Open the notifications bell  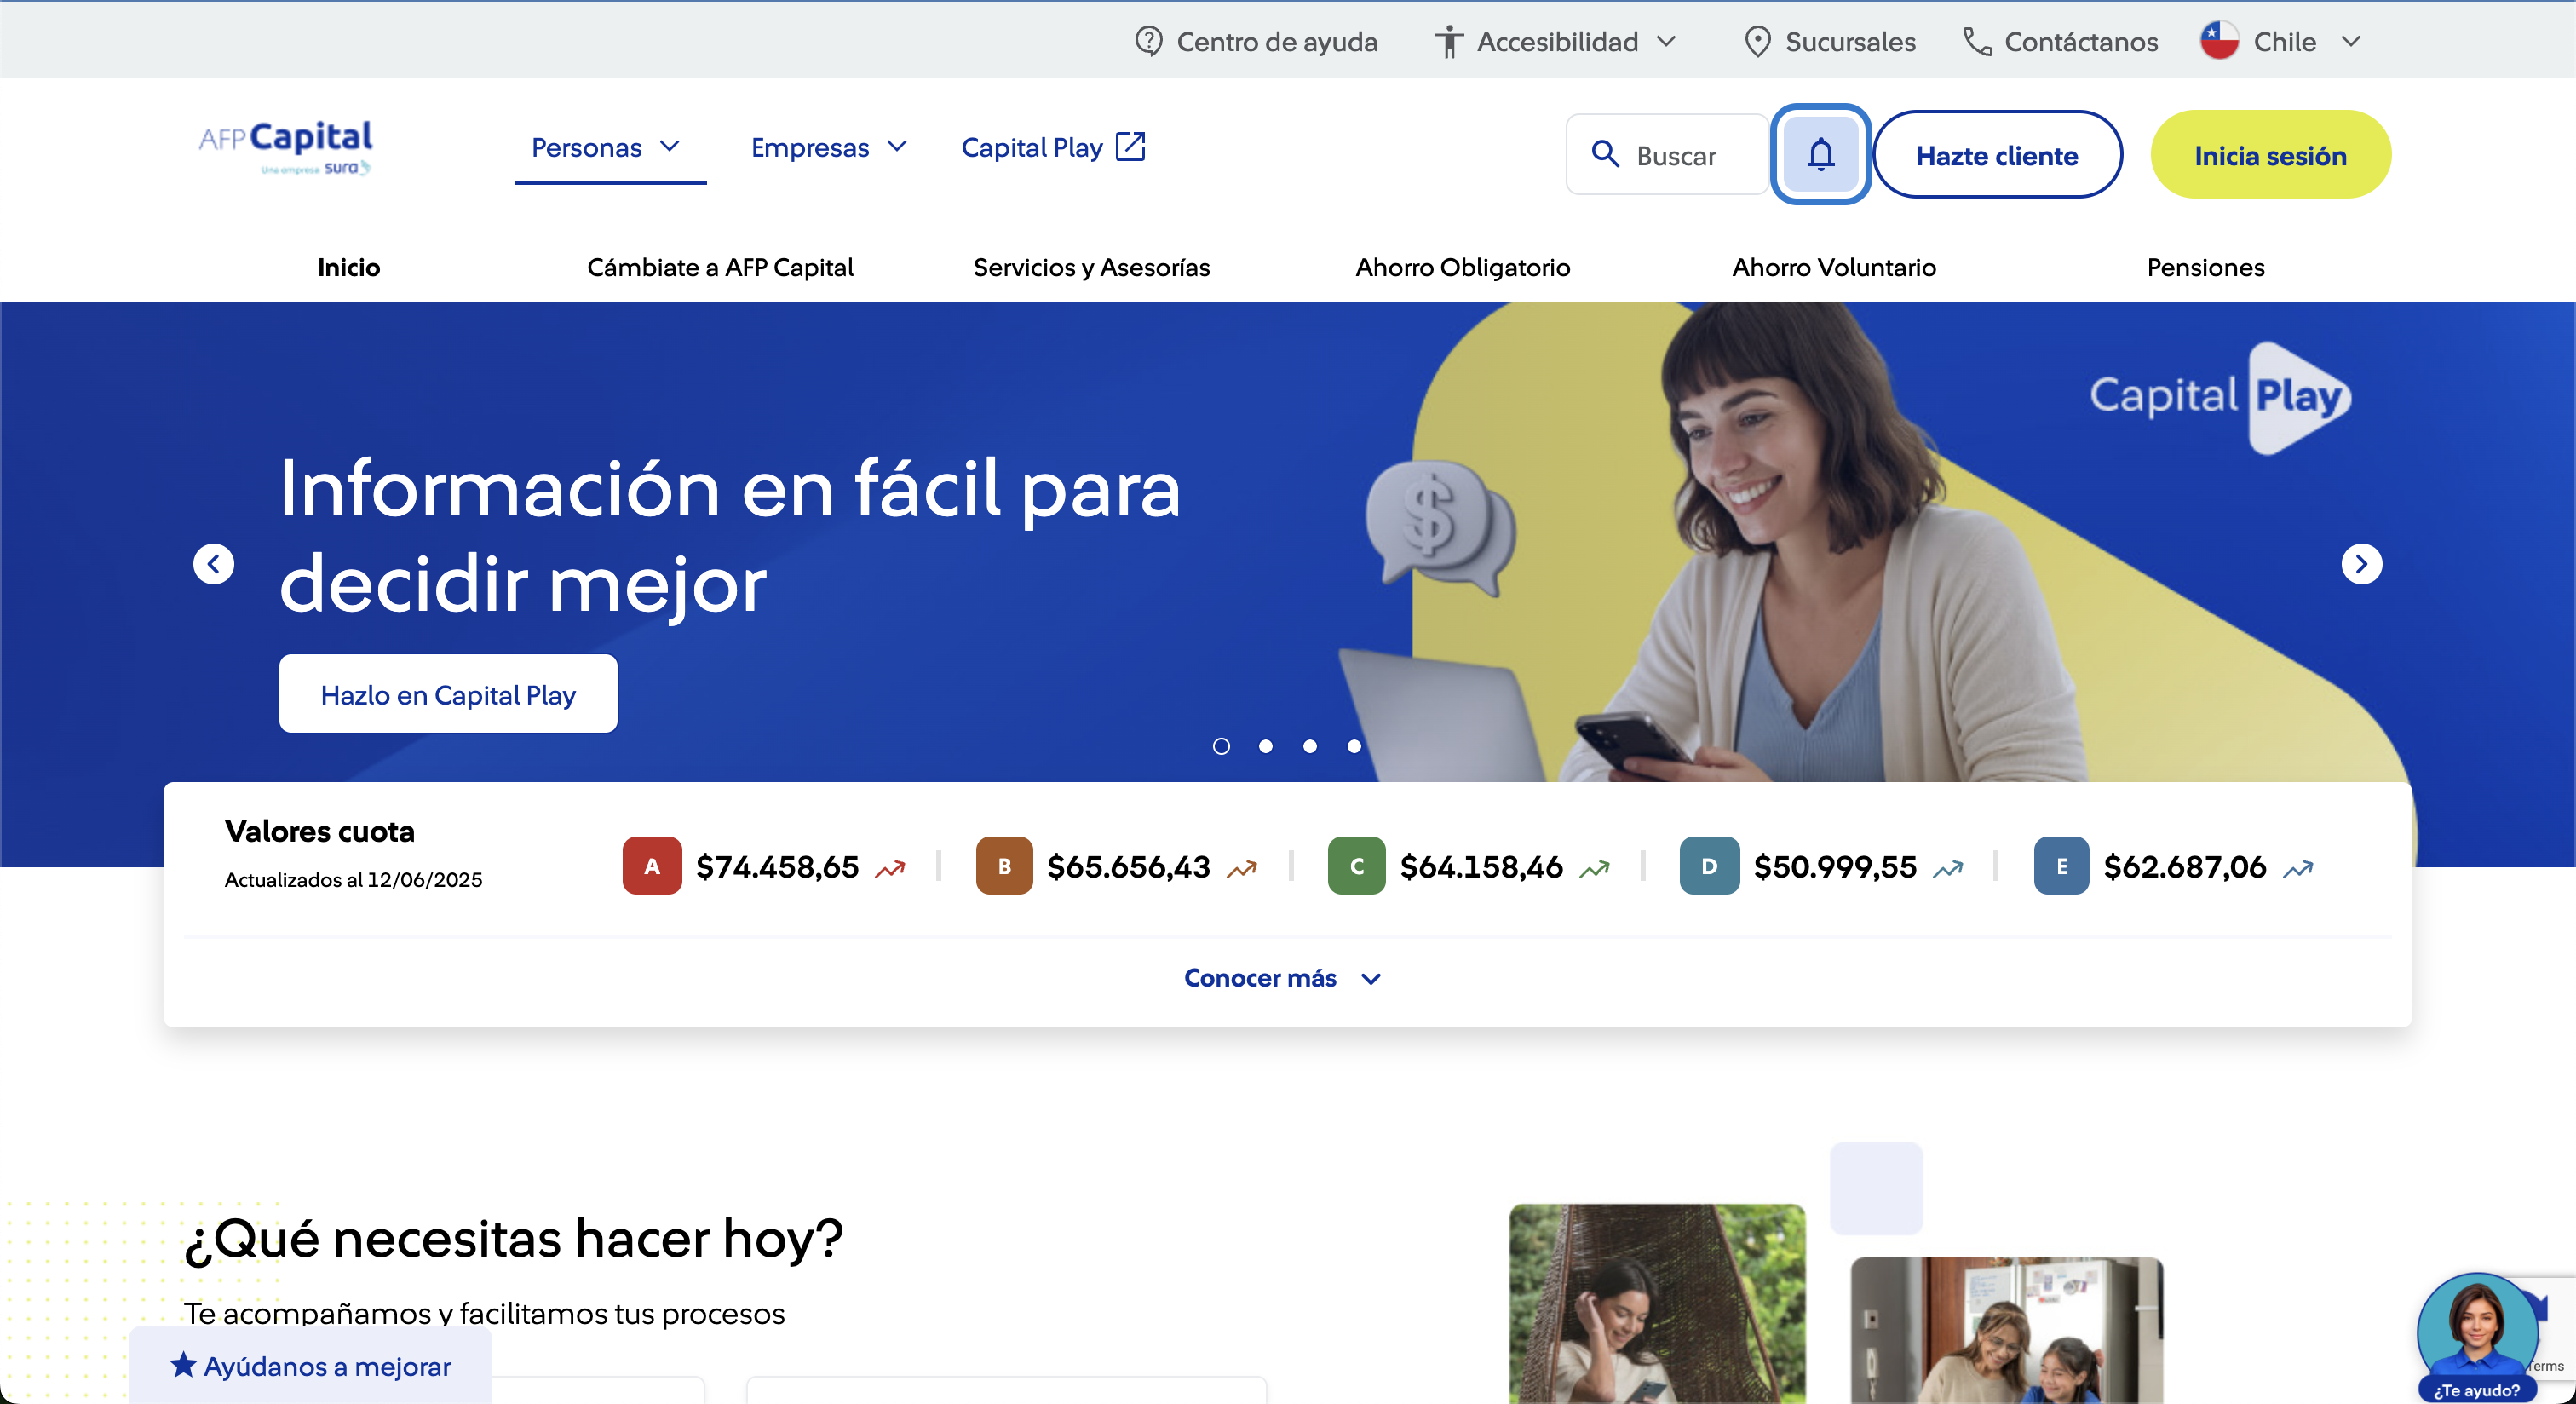pos(1820,155)
